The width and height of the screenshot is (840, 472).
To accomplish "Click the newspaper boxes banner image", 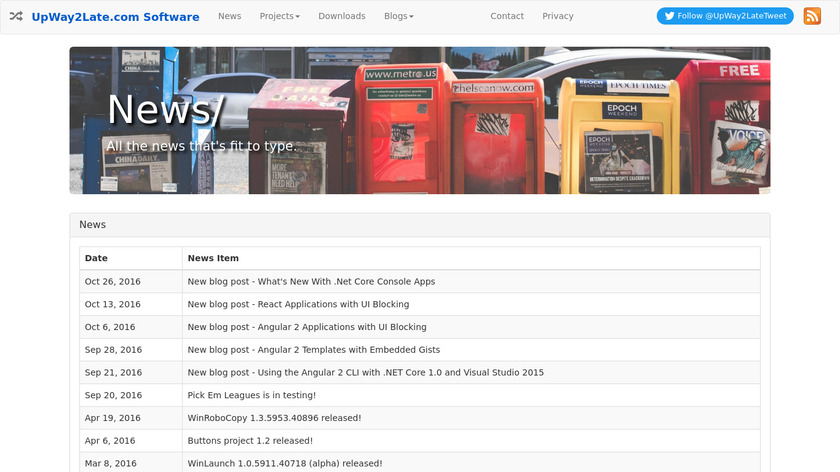I will pos(420,120).
